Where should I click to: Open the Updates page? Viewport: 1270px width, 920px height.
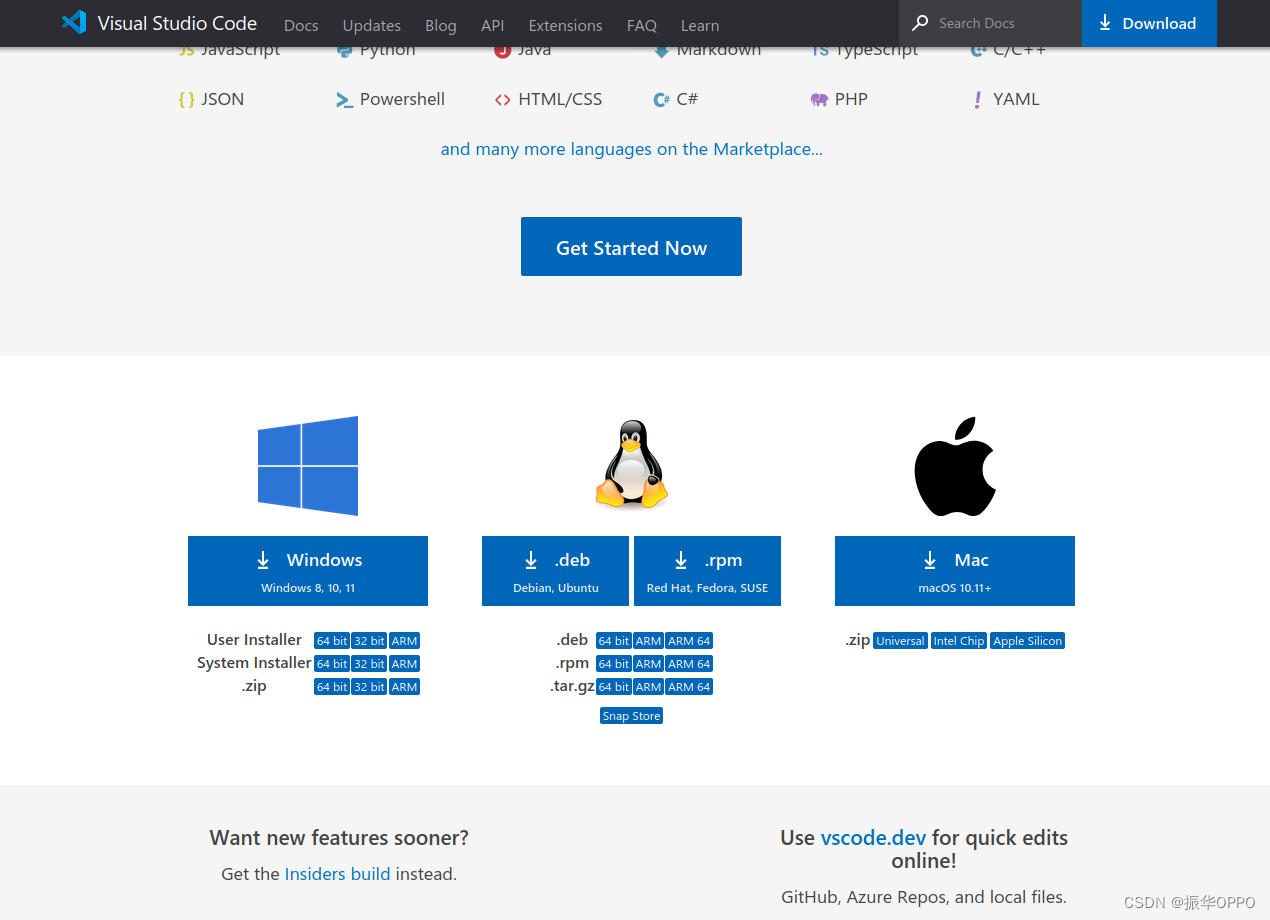coord(372,25)
